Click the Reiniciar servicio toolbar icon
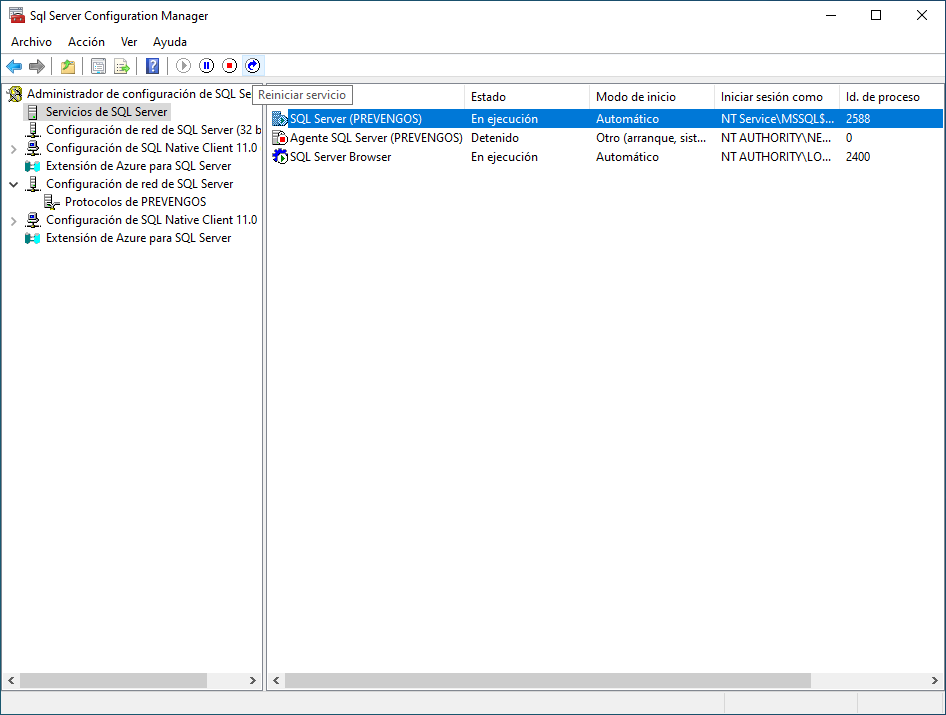This screenshot has width=946, height=715. coord(253,66)
